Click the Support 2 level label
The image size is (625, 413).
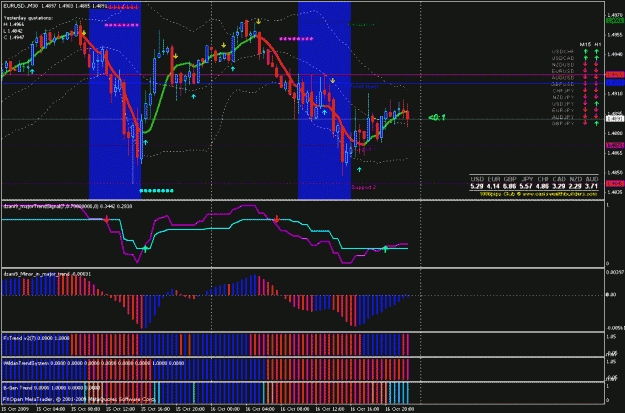point(364,187)
